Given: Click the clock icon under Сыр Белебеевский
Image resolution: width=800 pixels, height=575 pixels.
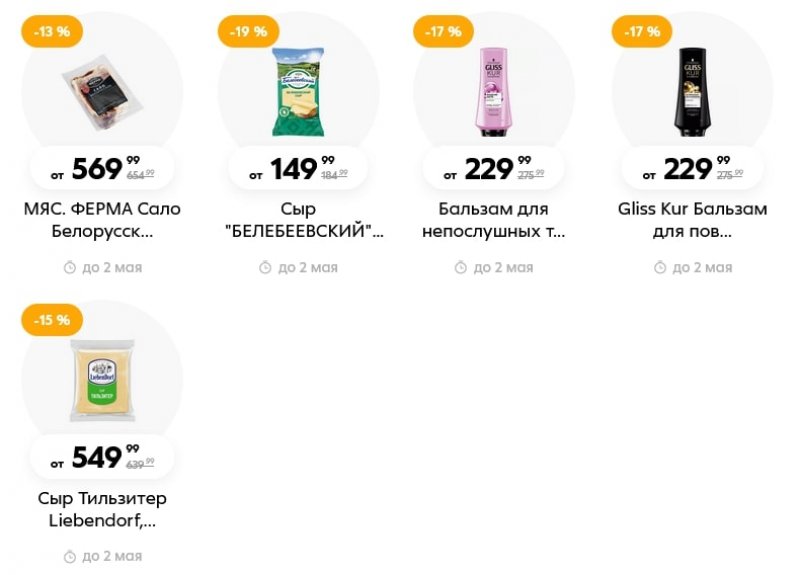Looking at the screenshot, I should point(265,267).
